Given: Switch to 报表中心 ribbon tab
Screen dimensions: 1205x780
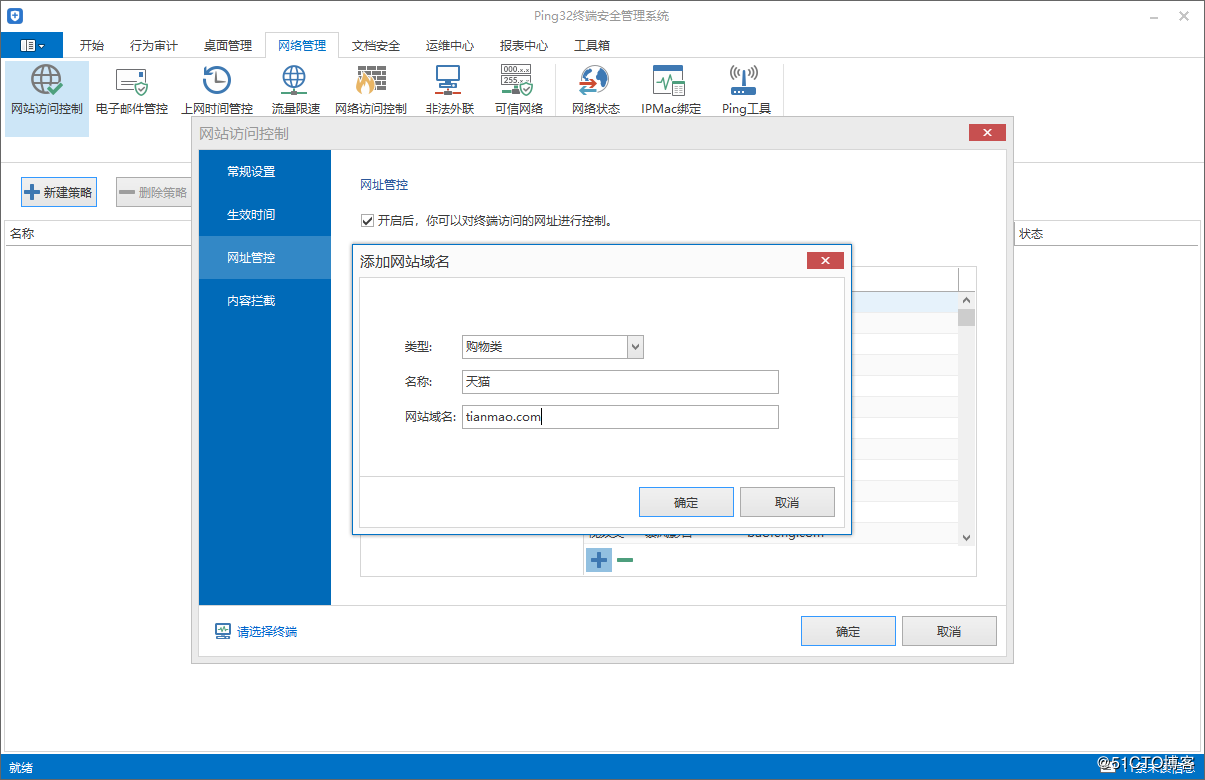Looking at the screenshot, I should pyautogui.click(x=524, y=45).
